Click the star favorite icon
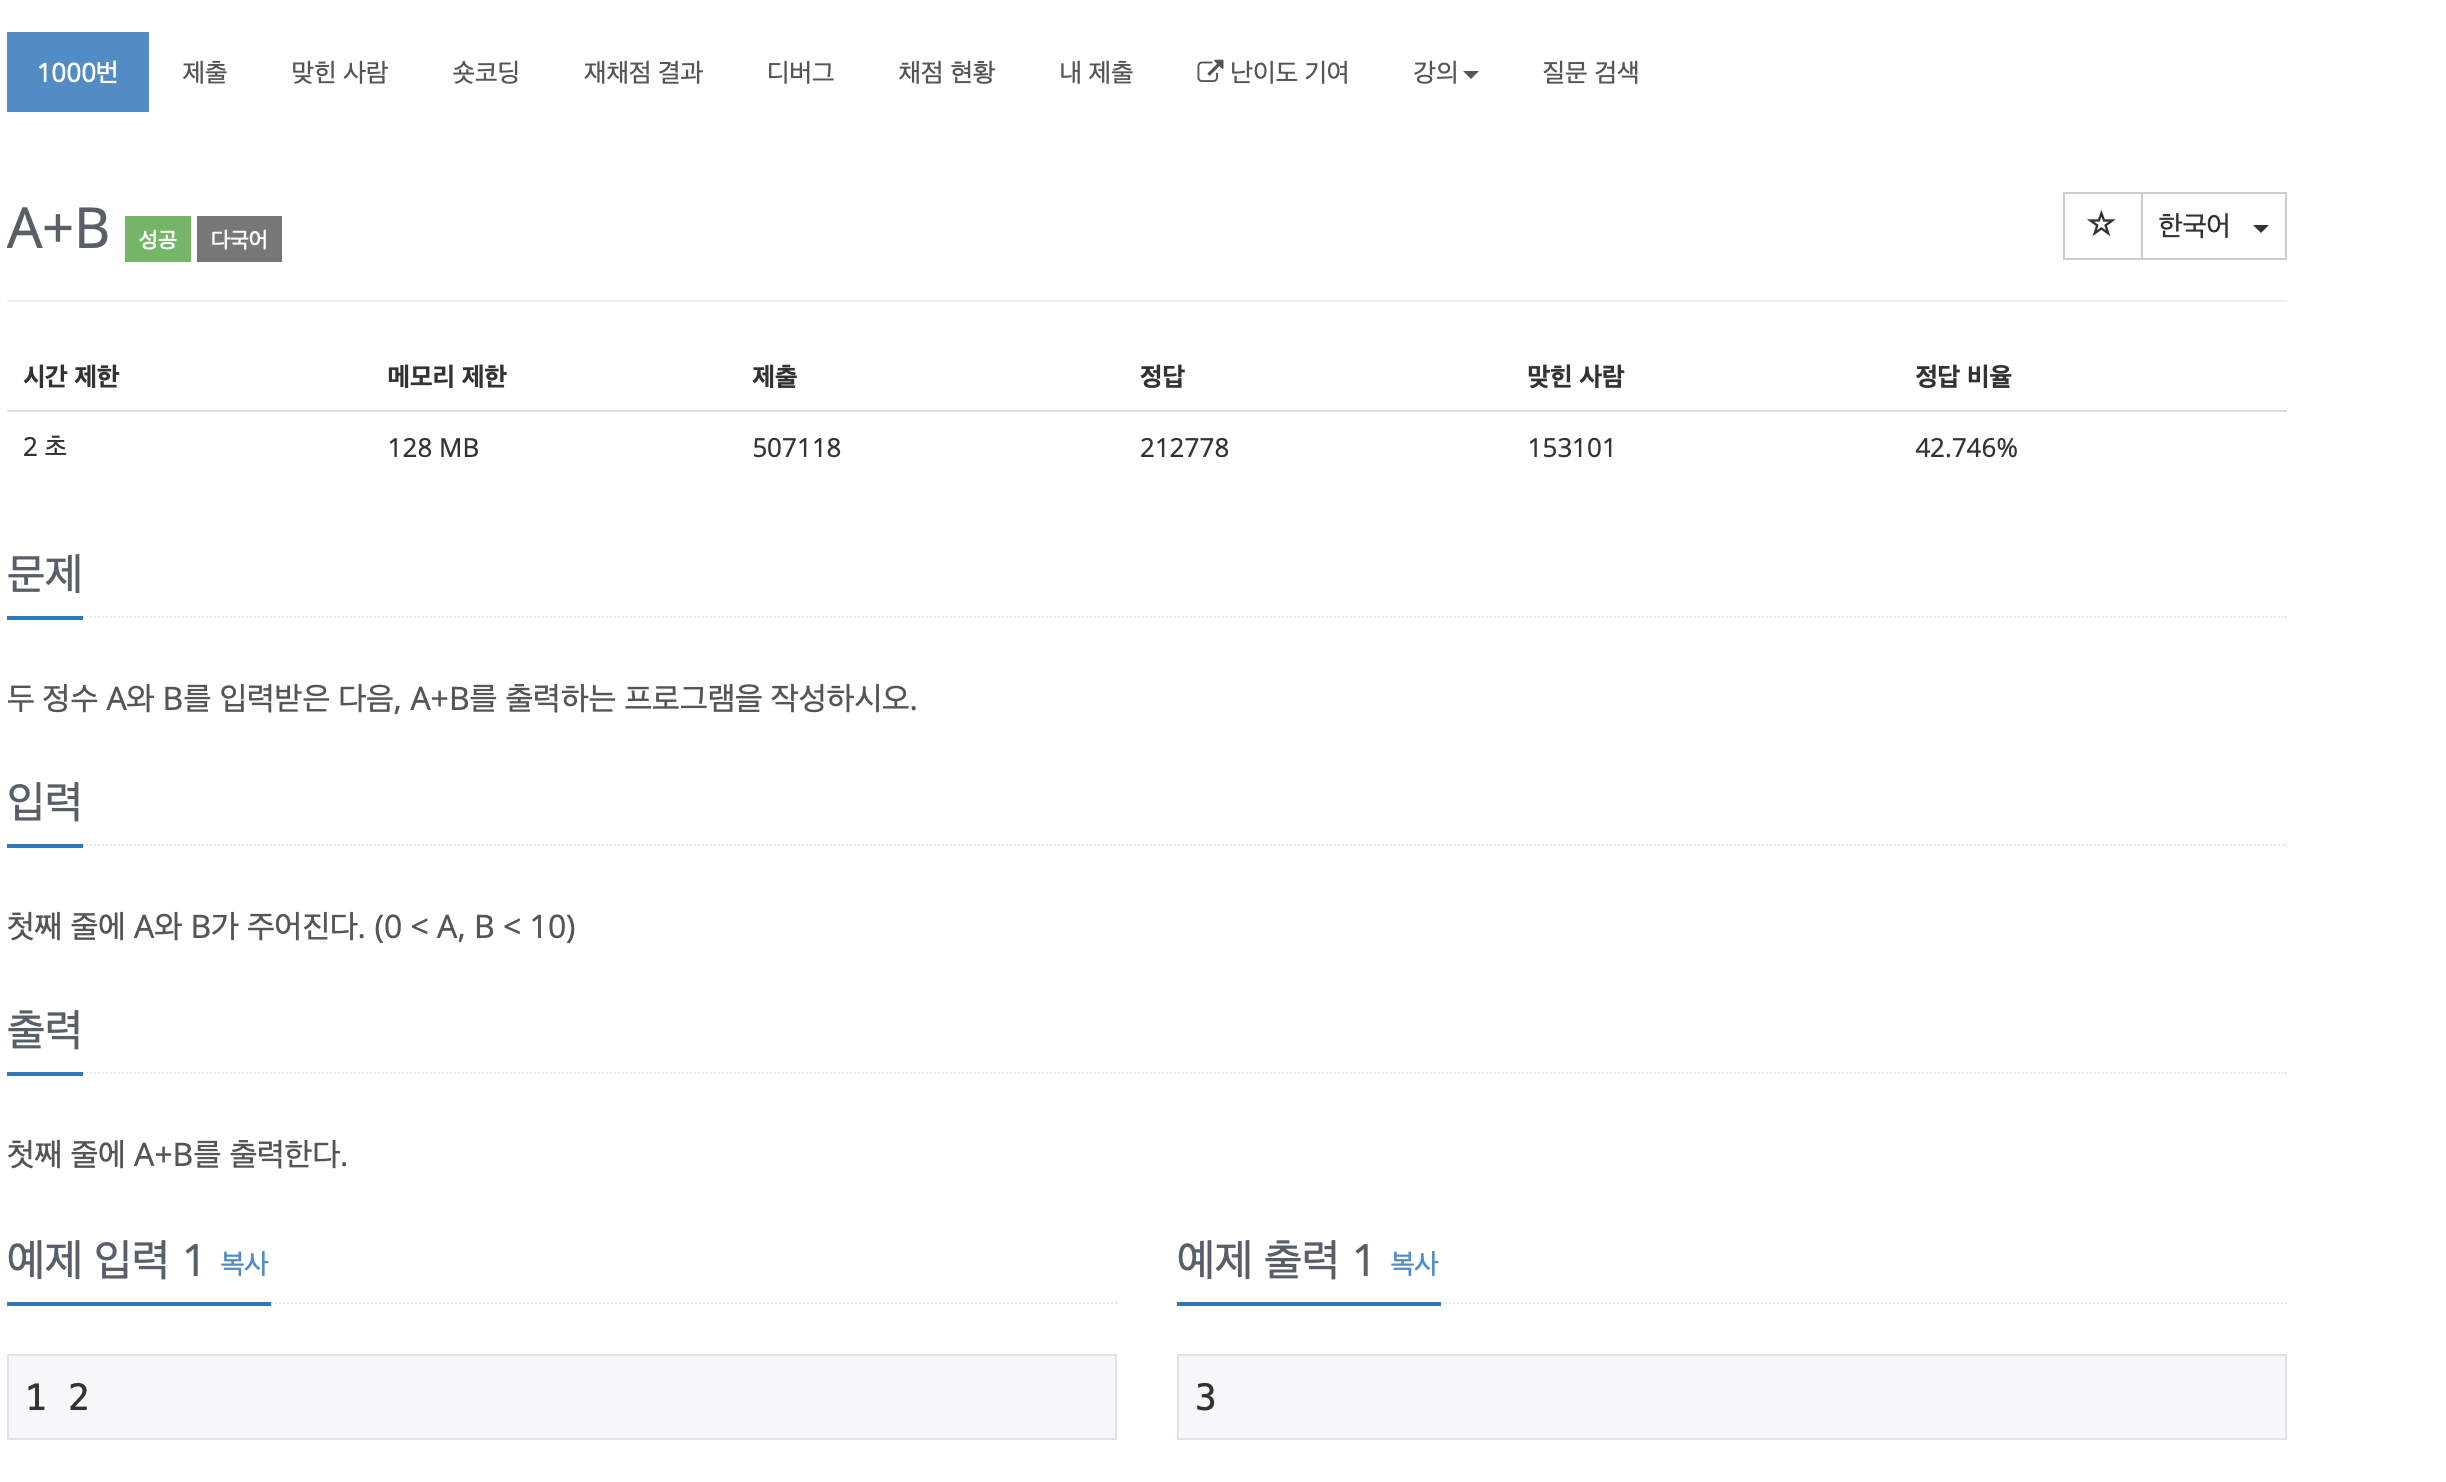The height and width of the screenshot is (1482, 2446). click(2101, 225)
